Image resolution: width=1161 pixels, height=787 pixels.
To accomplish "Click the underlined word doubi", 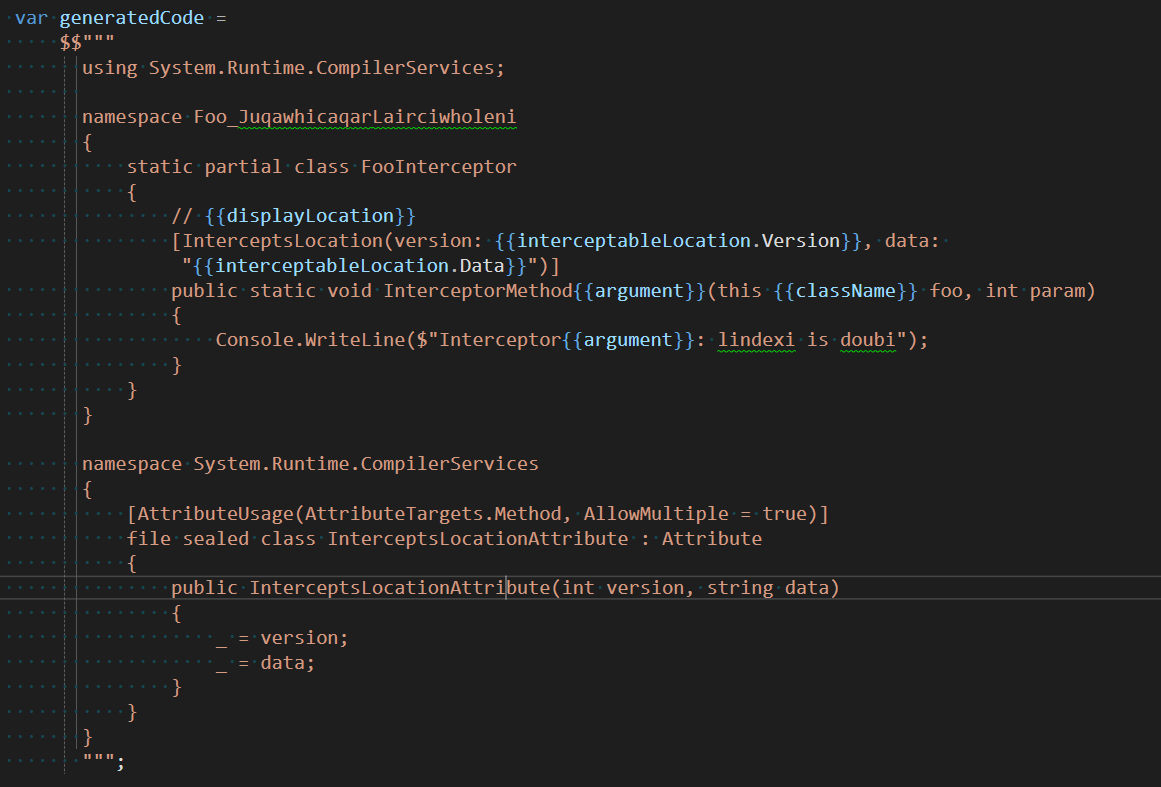I will pyautogui.click(x=868, y=340).
